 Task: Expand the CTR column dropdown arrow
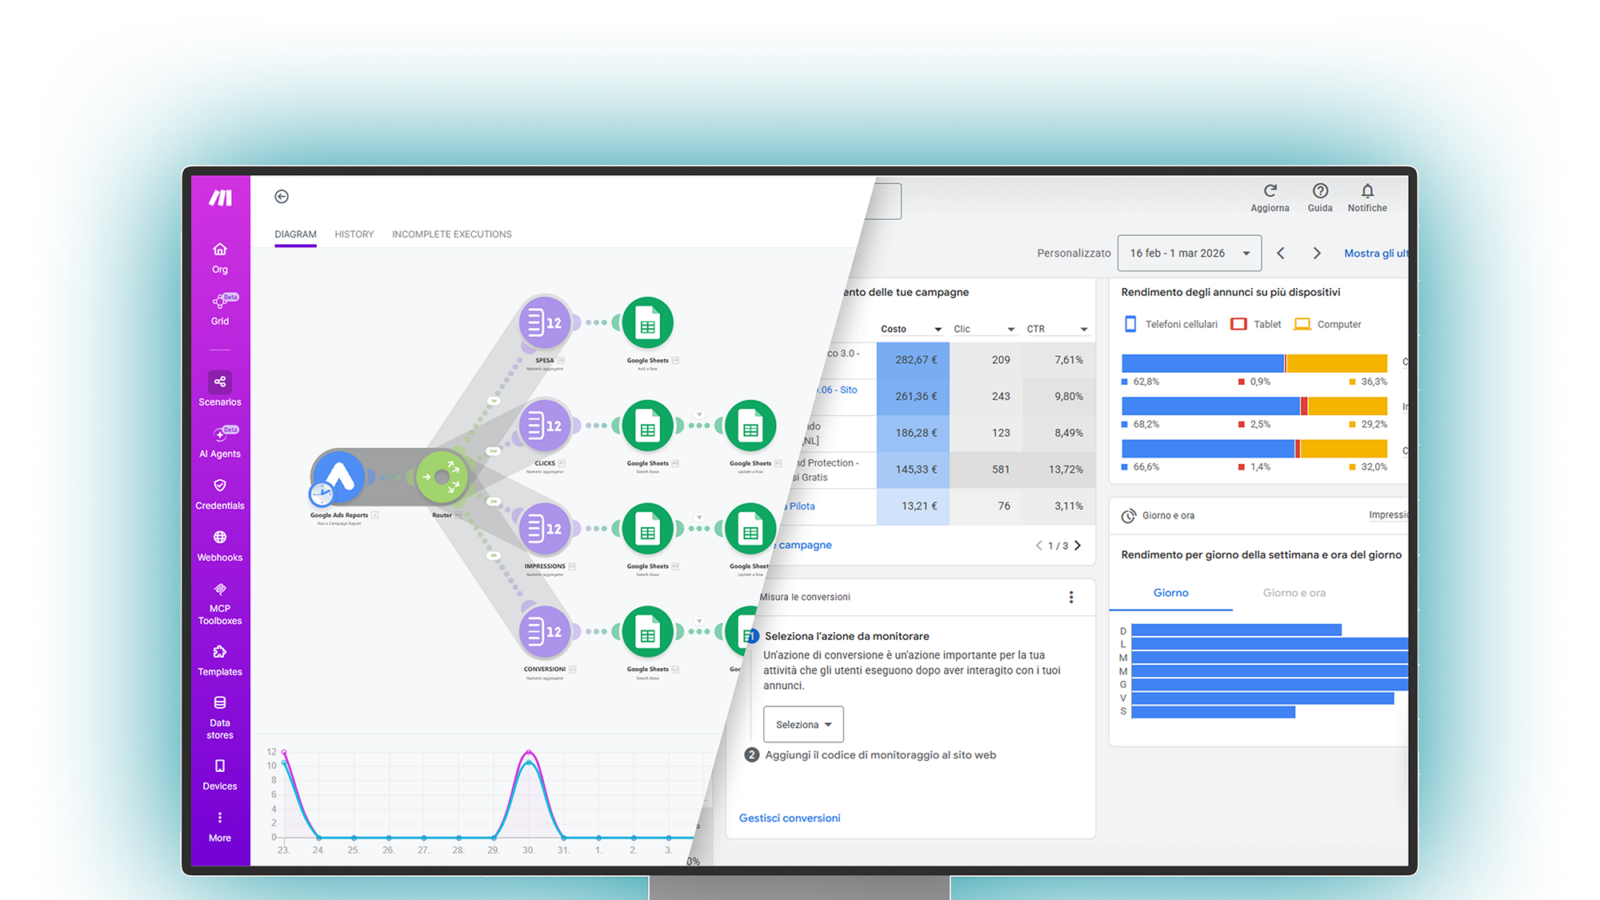point(1084,329)
